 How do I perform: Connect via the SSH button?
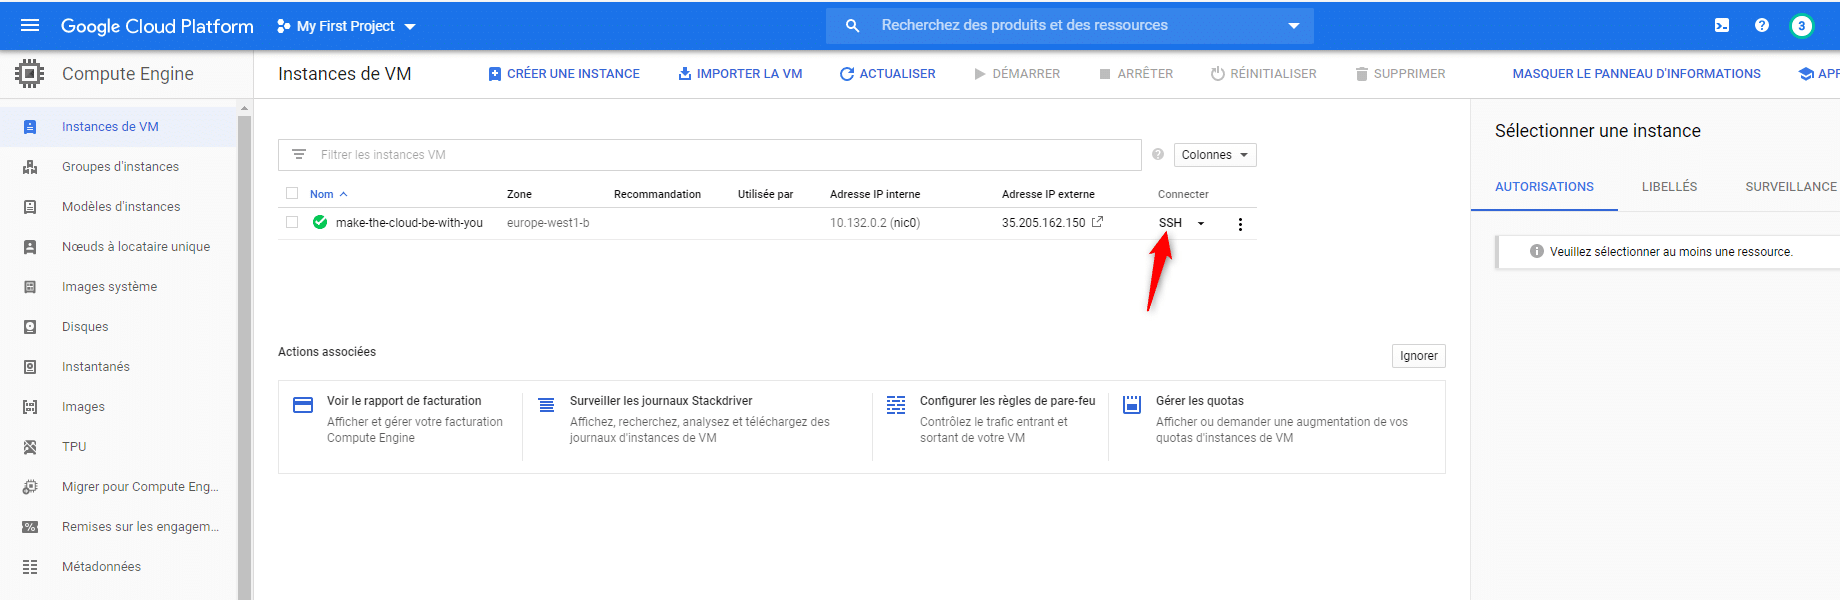coord(1170,223)
